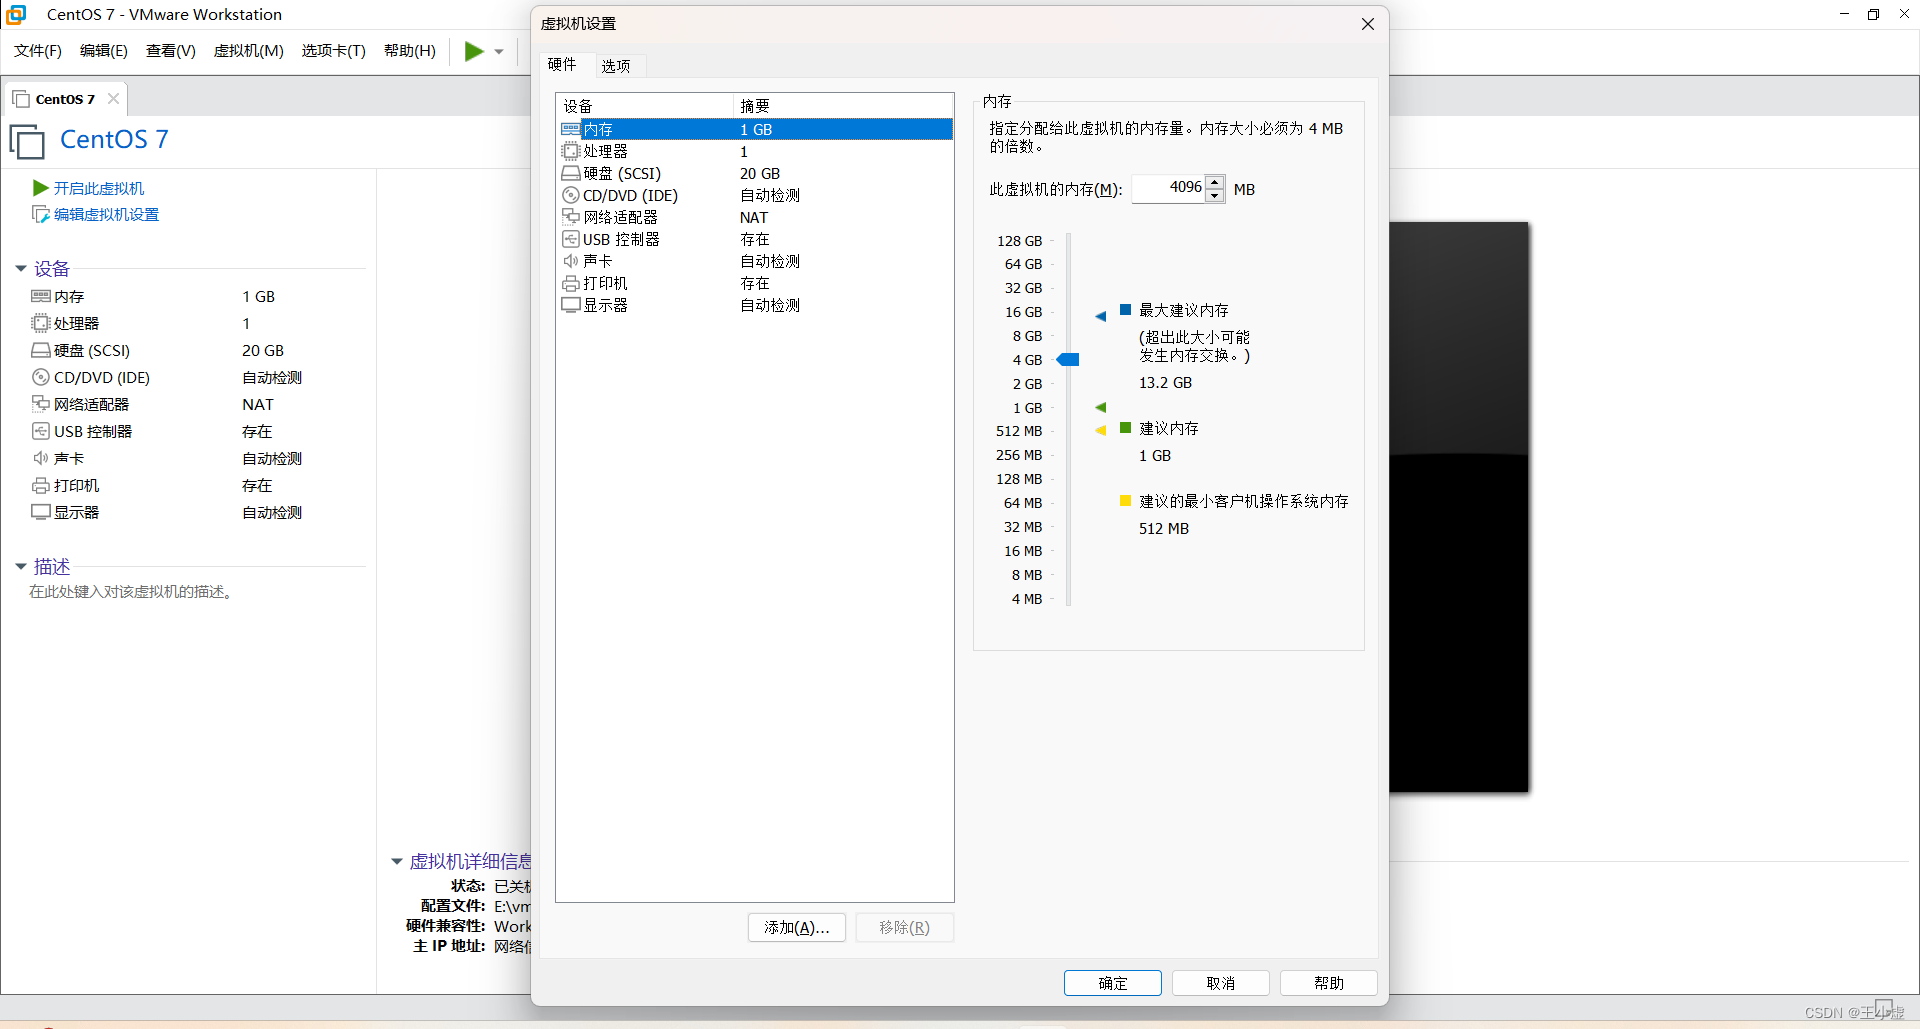Click the 编辑虚拟机设置 link

coord(107,214)
